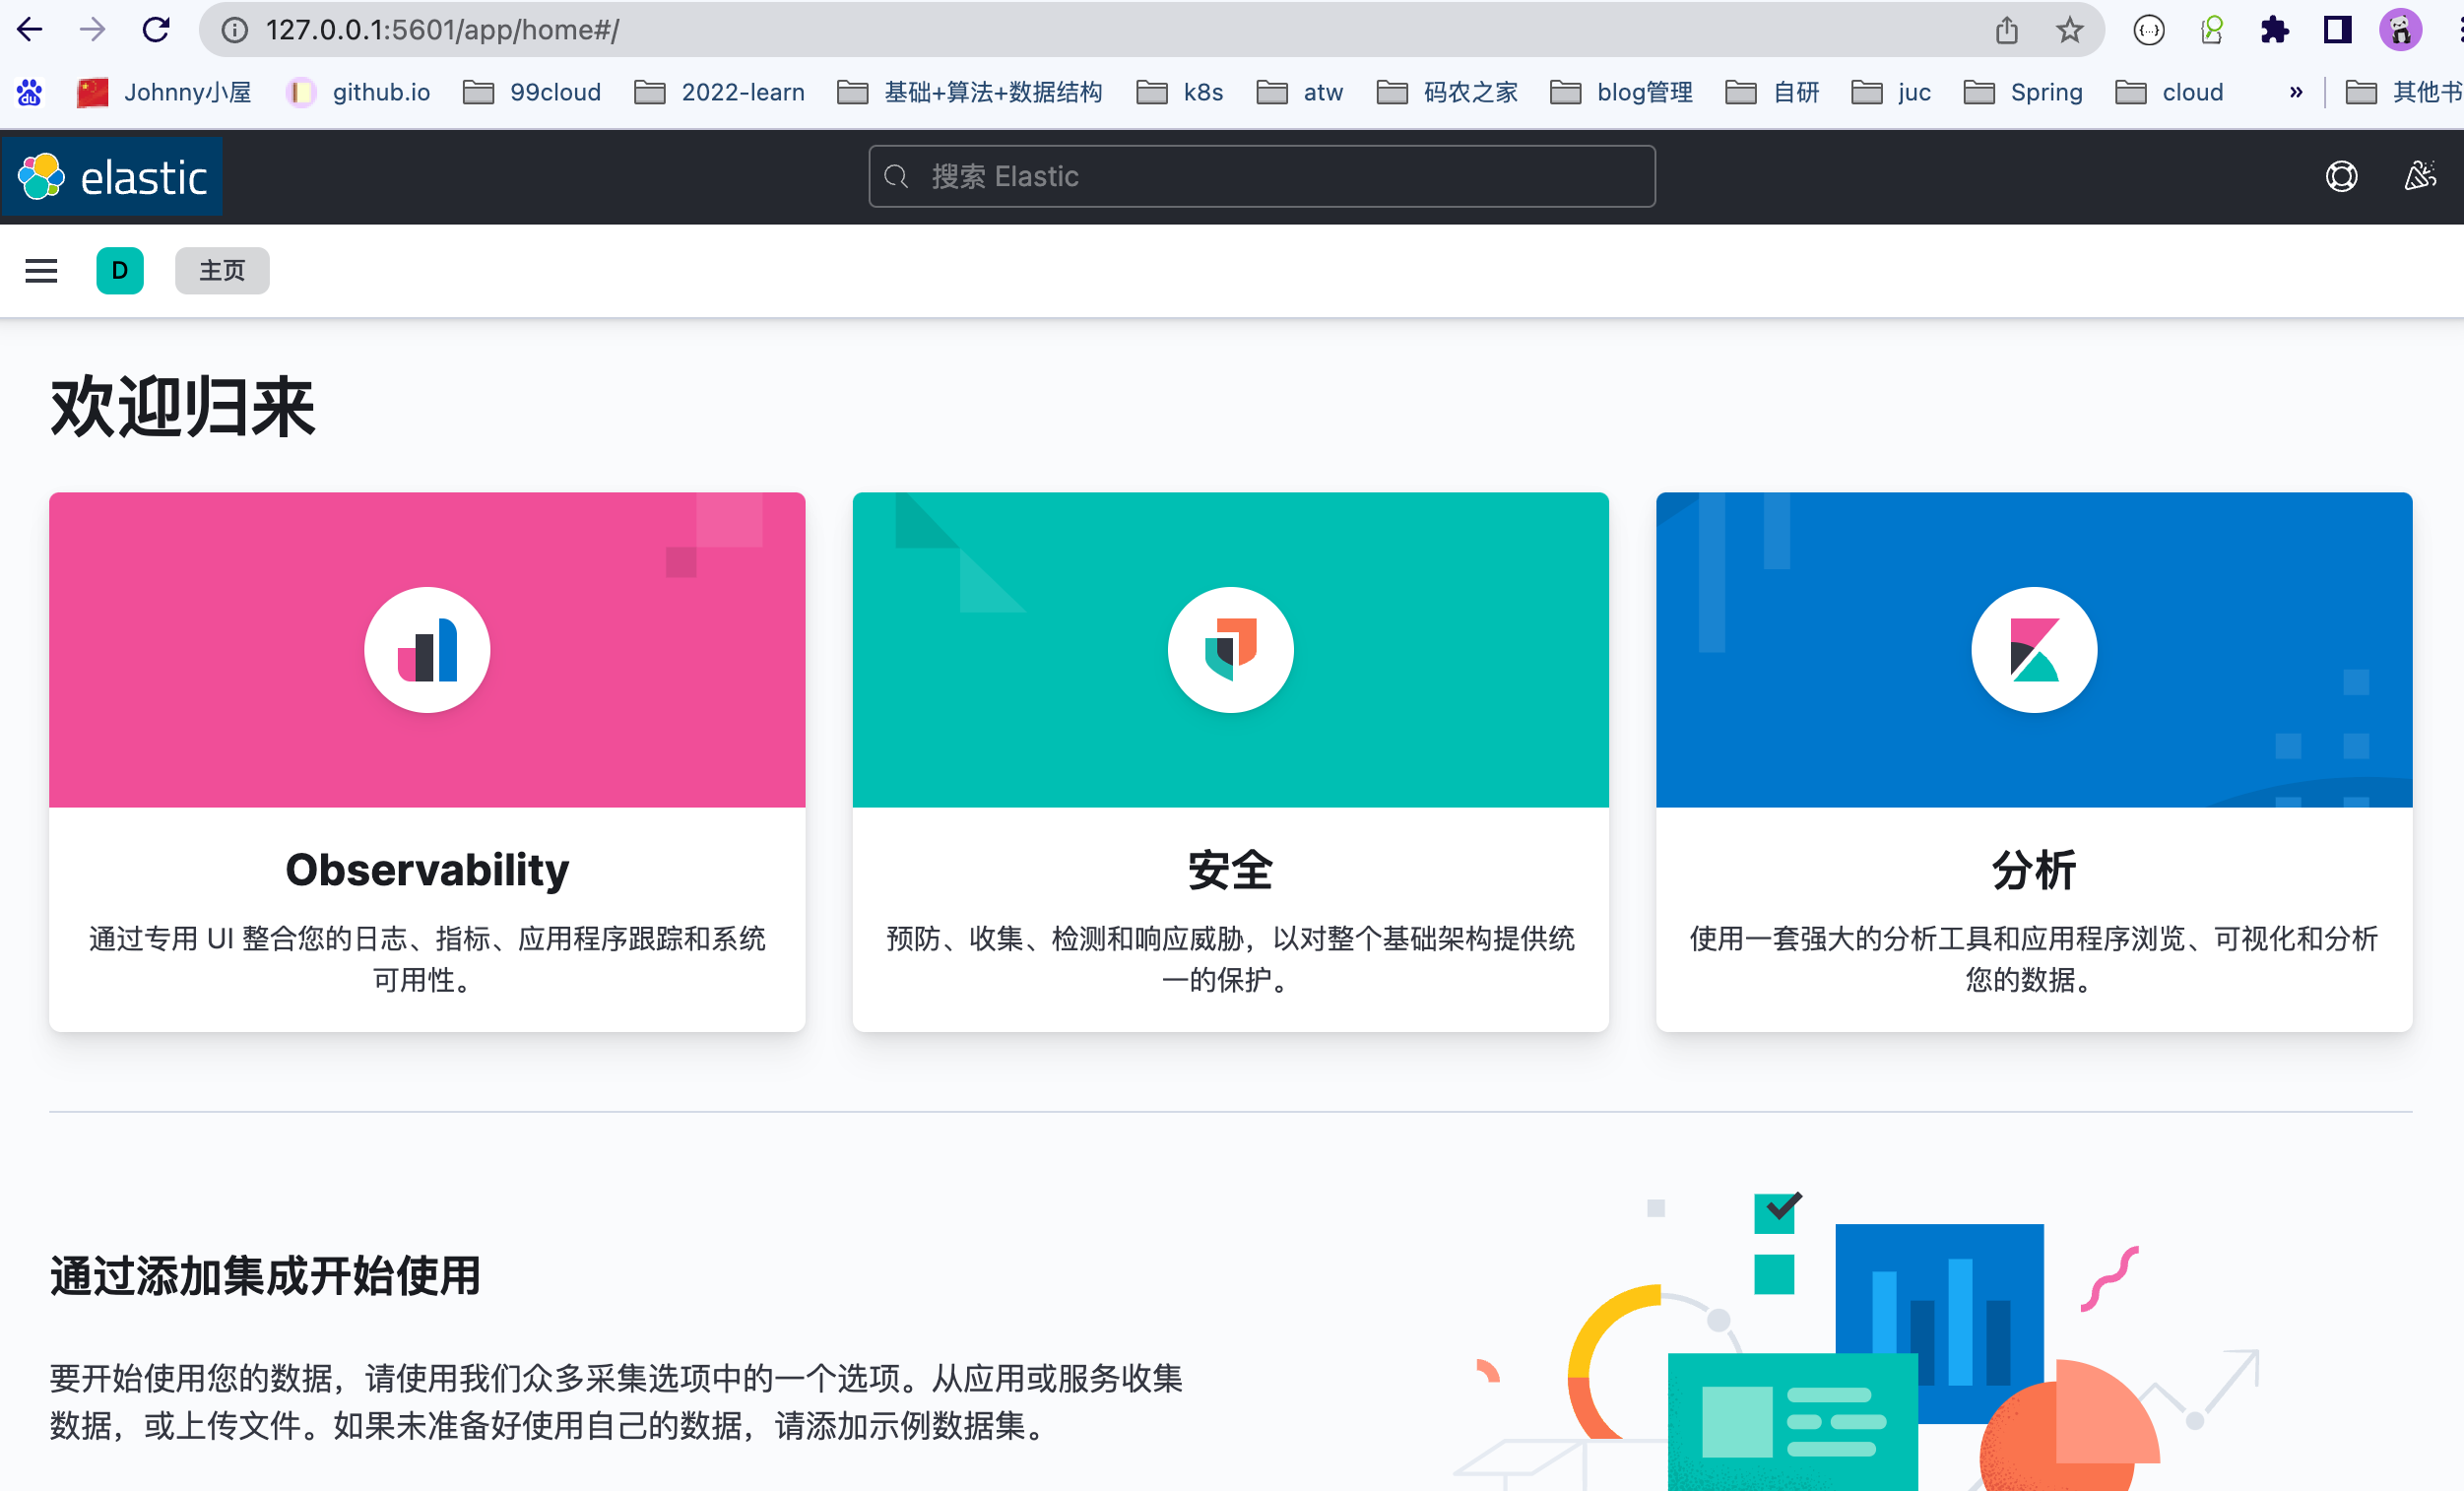Click the 安全 shield icon
The width and height of the screenshot is (2464, 1491).
pos(1230,649)
